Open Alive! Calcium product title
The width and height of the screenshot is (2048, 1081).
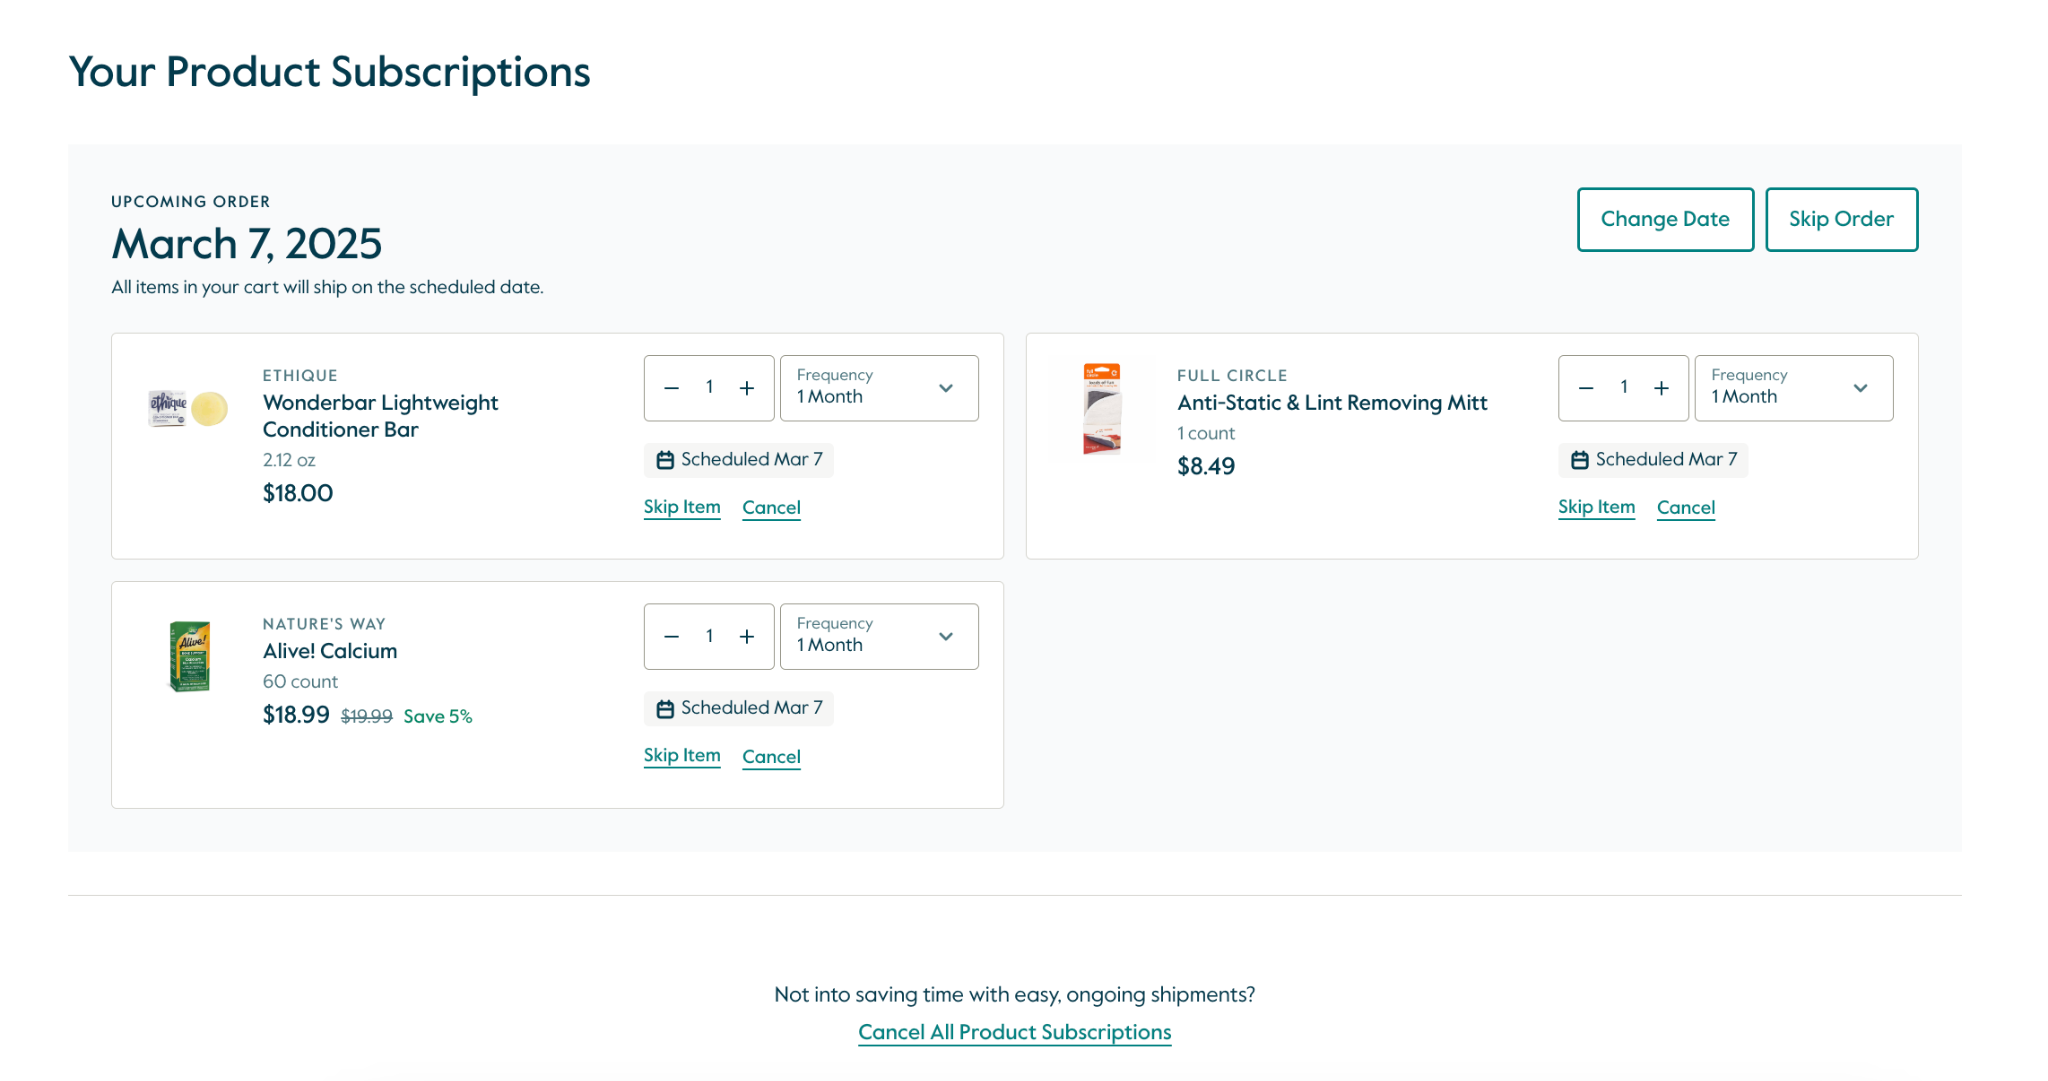[330, 651]
